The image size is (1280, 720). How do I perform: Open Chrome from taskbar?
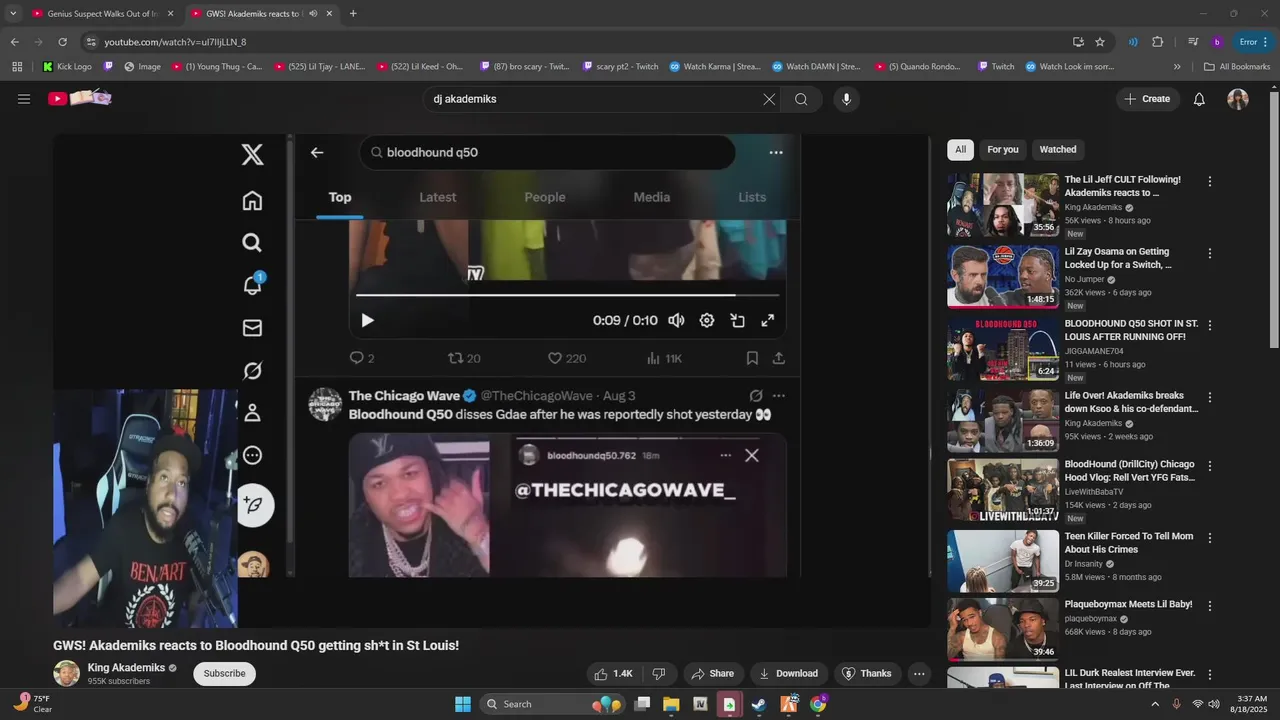pyautogui.click(x=818, y=704)
